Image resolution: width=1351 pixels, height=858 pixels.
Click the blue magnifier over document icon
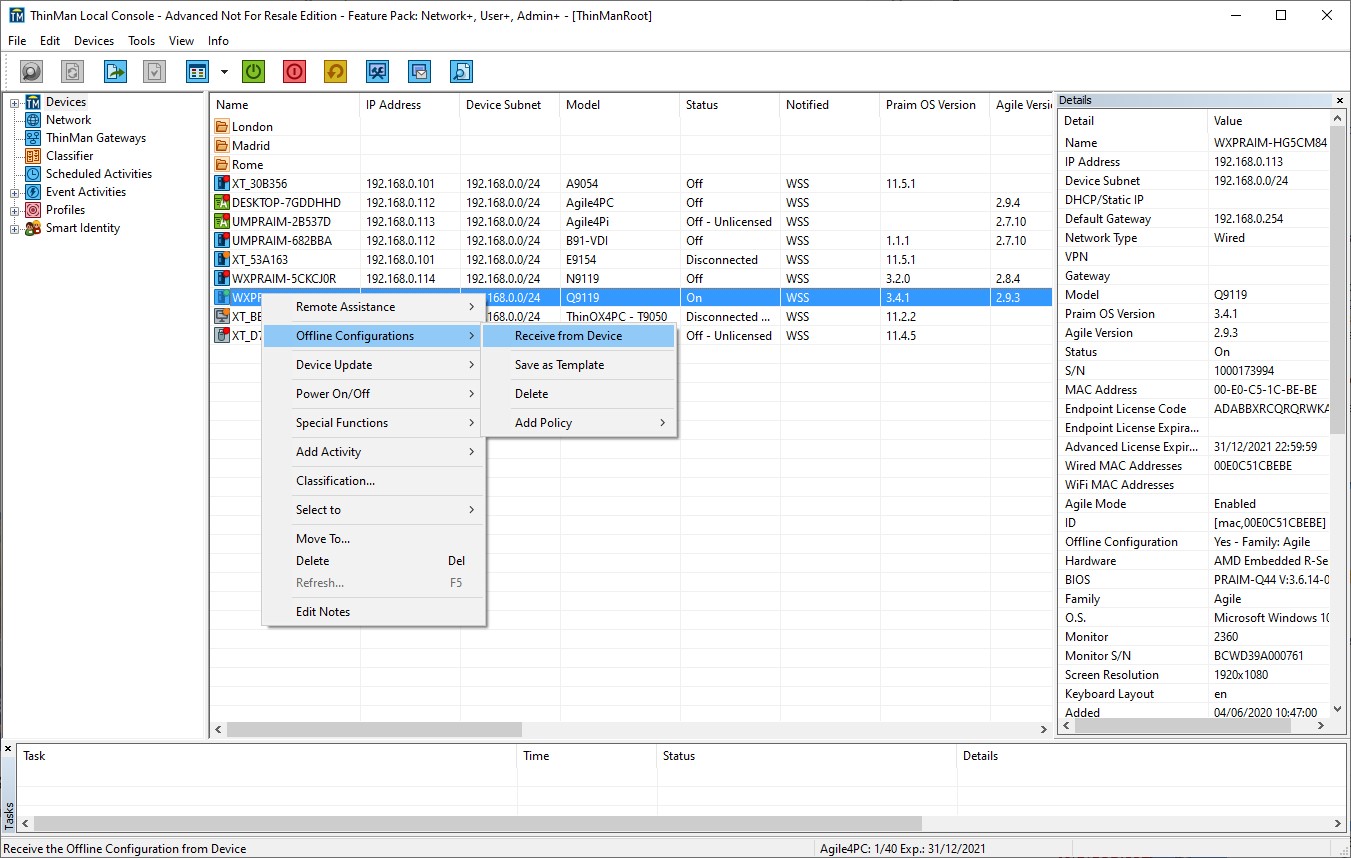[x=461, y=71]
